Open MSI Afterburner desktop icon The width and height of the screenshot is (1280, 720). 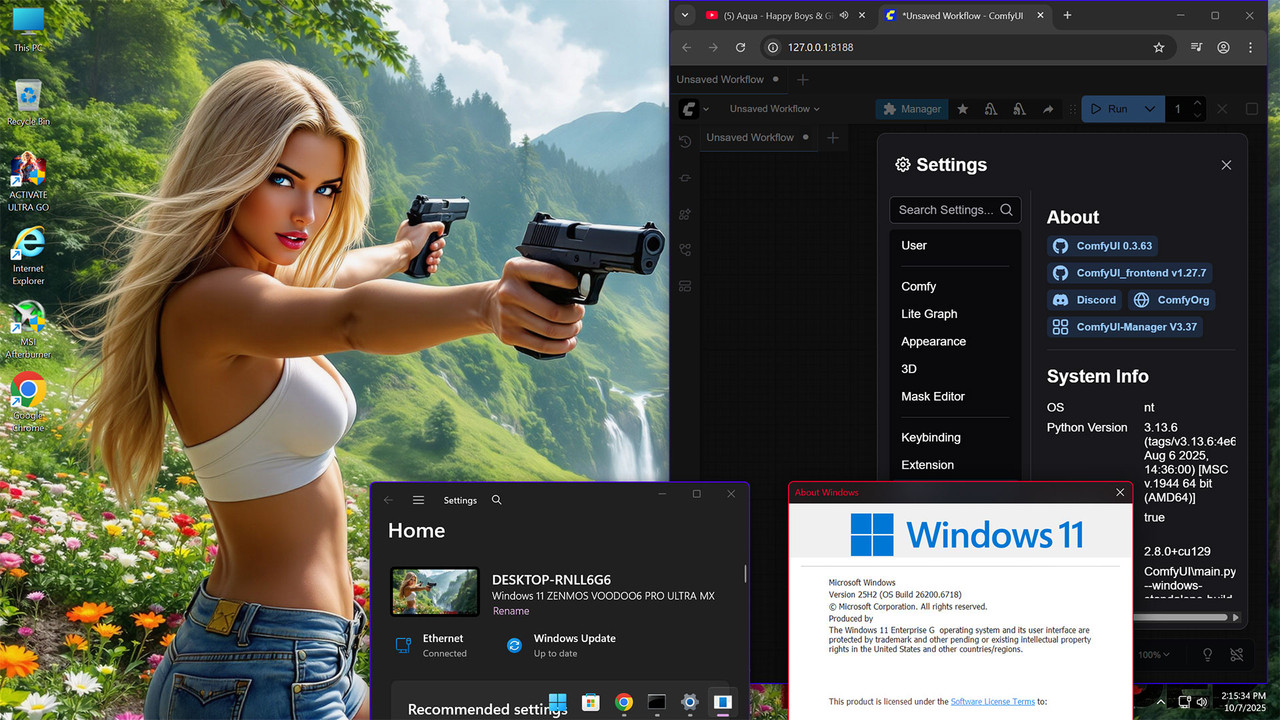point(29,330)
